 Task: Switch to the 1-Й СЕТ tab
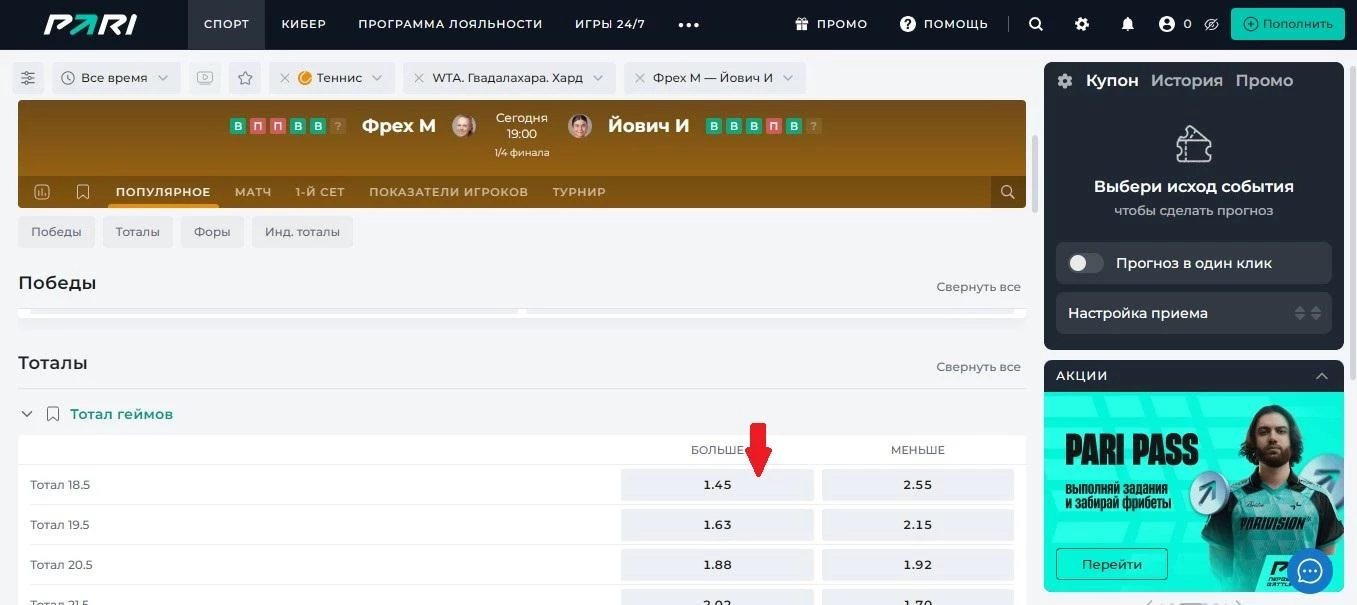coord(320,192)
